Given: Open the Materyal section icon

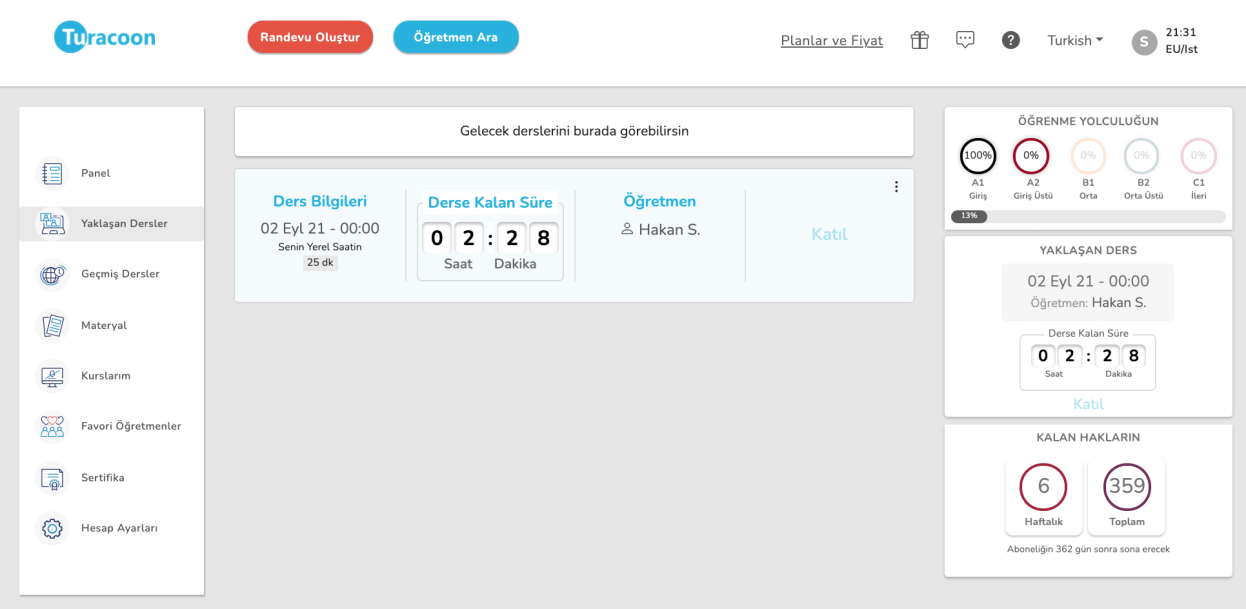Looking at the screenshot, I should point(53,325).
